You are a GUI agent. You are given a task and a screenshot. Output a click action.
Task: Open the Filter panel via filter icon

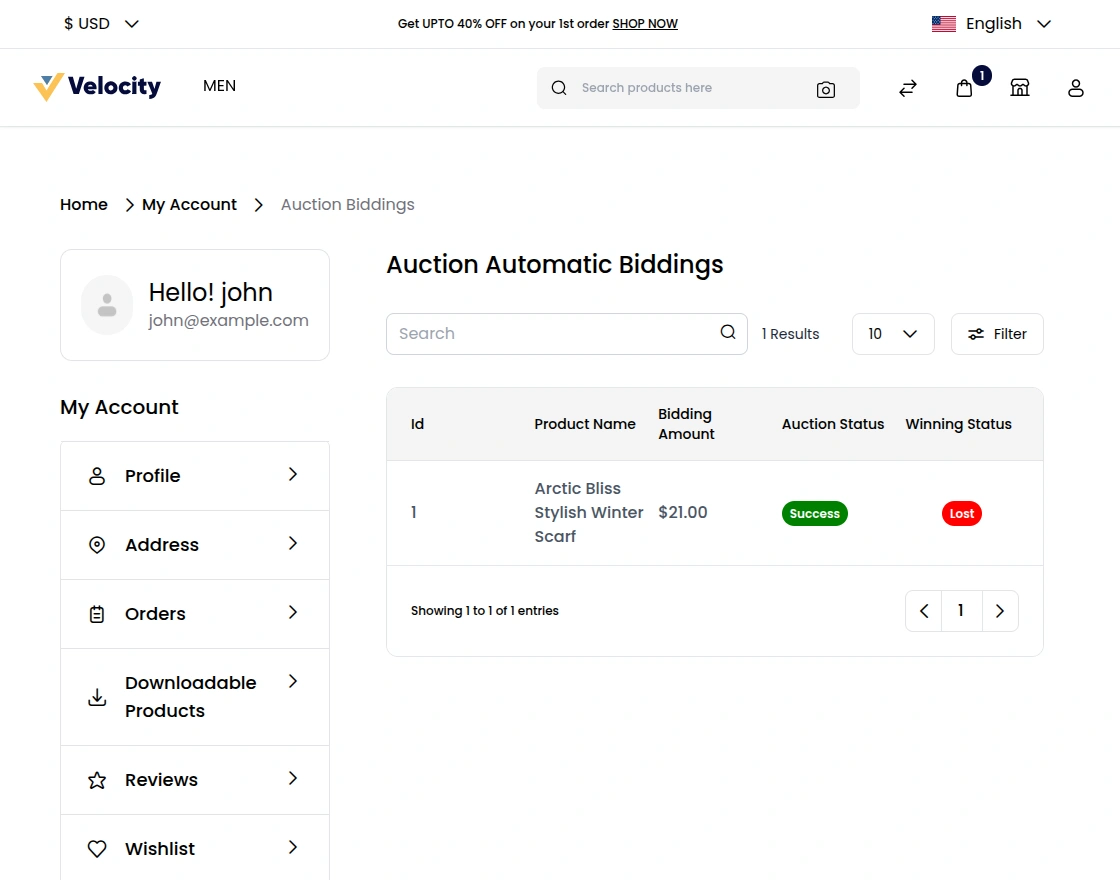997,333
